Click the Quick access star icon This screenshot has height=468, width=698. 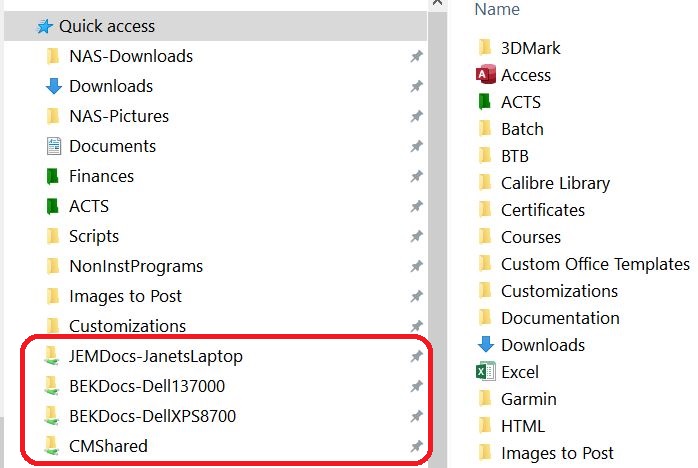click(x=44, y=26)
